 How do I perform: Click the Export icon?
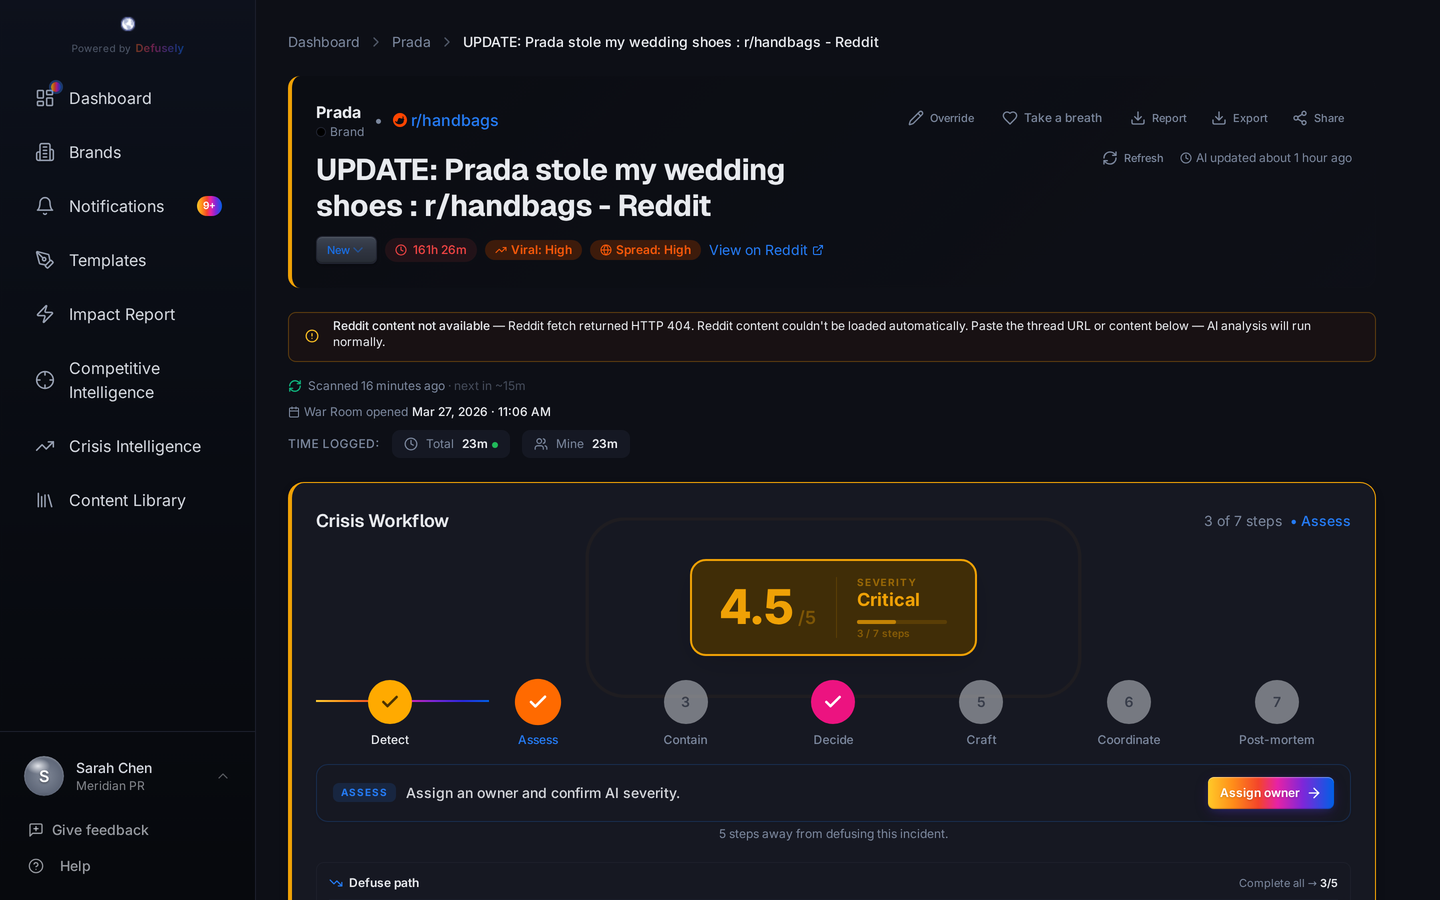coord(1219,118)
